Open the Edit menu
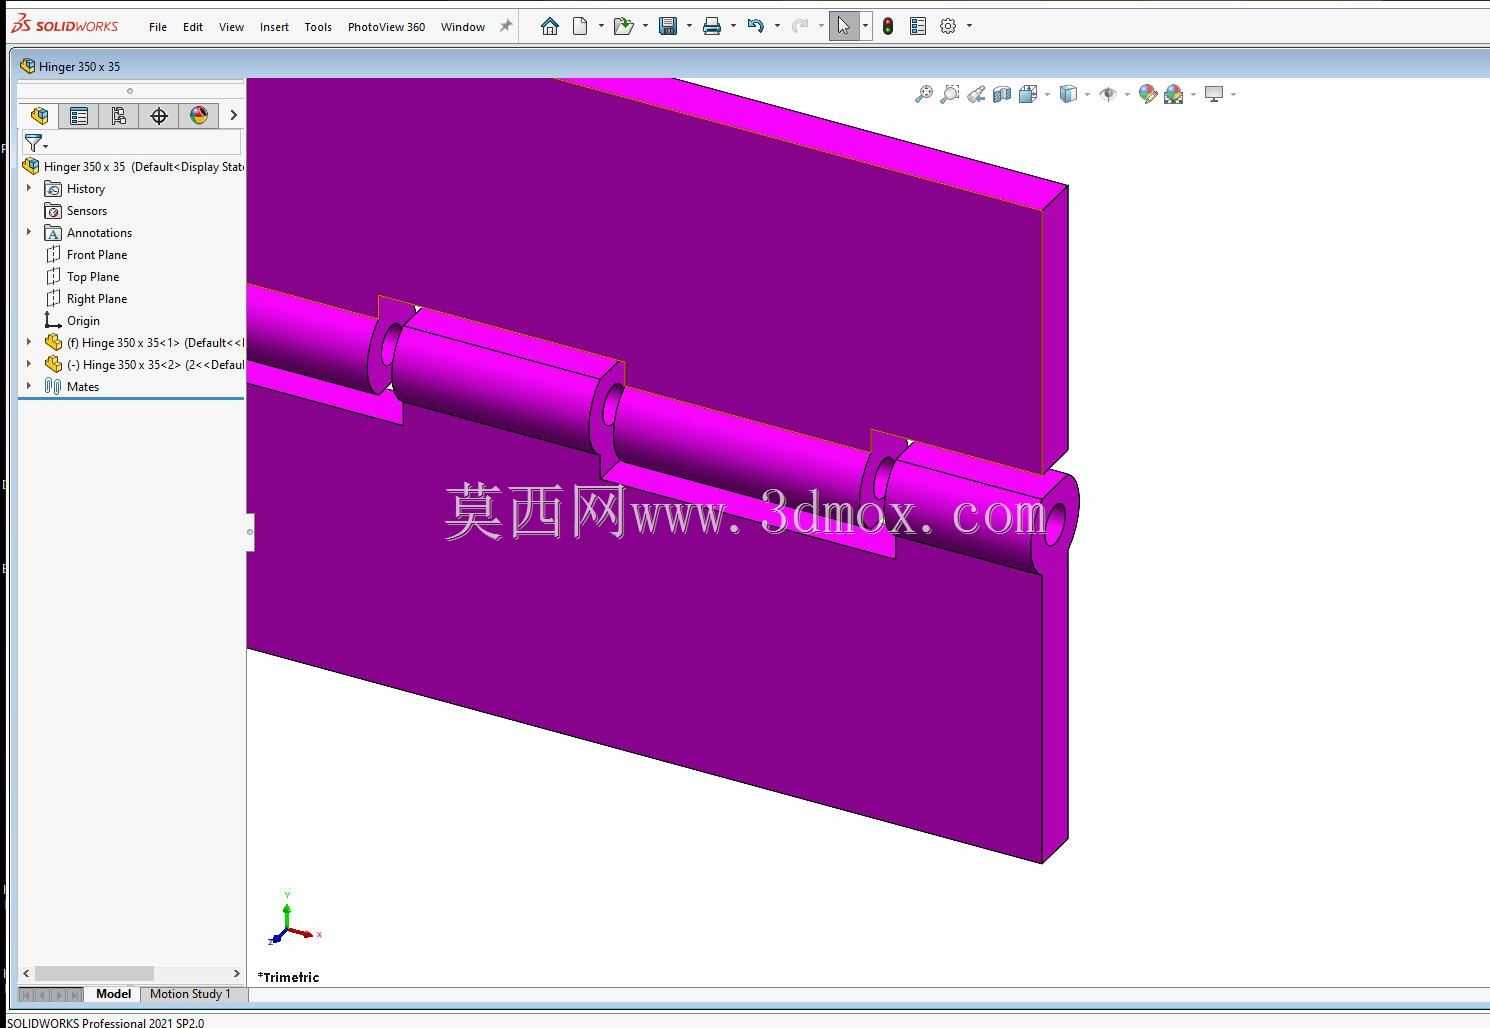Image resolution: width=1490 pixels, height=1028 pixels. 193,27
